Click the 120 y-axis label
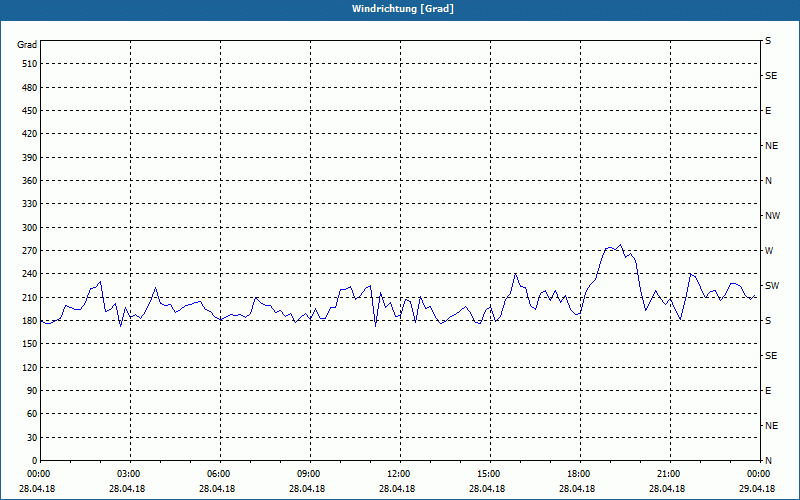The image size is (800, 500). tap(30, 367)
